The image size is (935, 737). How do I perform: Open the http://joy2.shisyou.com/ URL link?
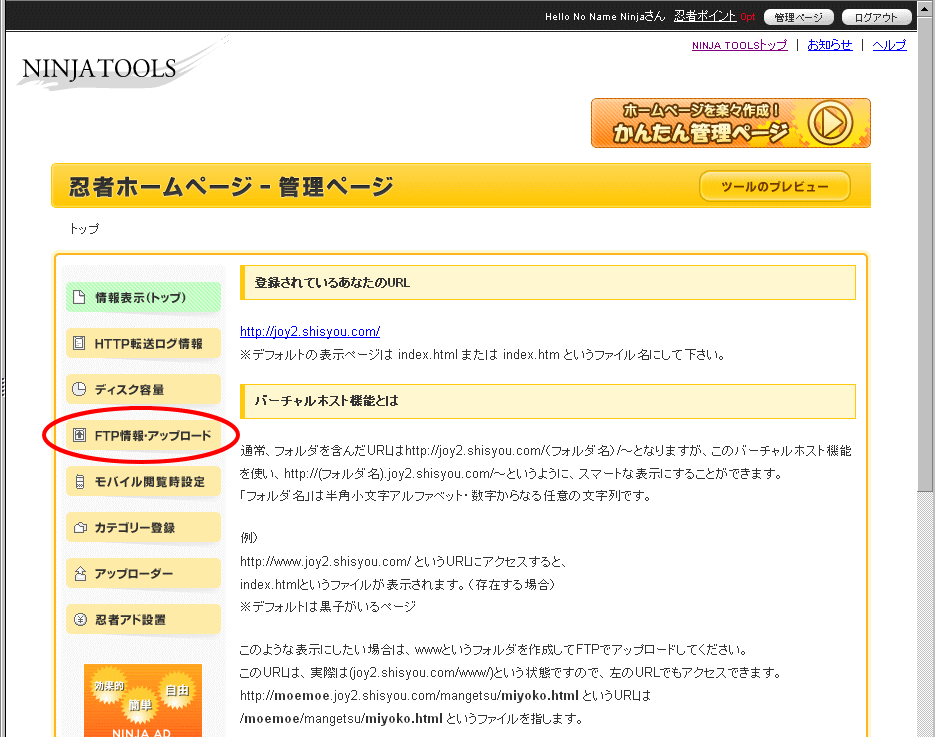309,331
